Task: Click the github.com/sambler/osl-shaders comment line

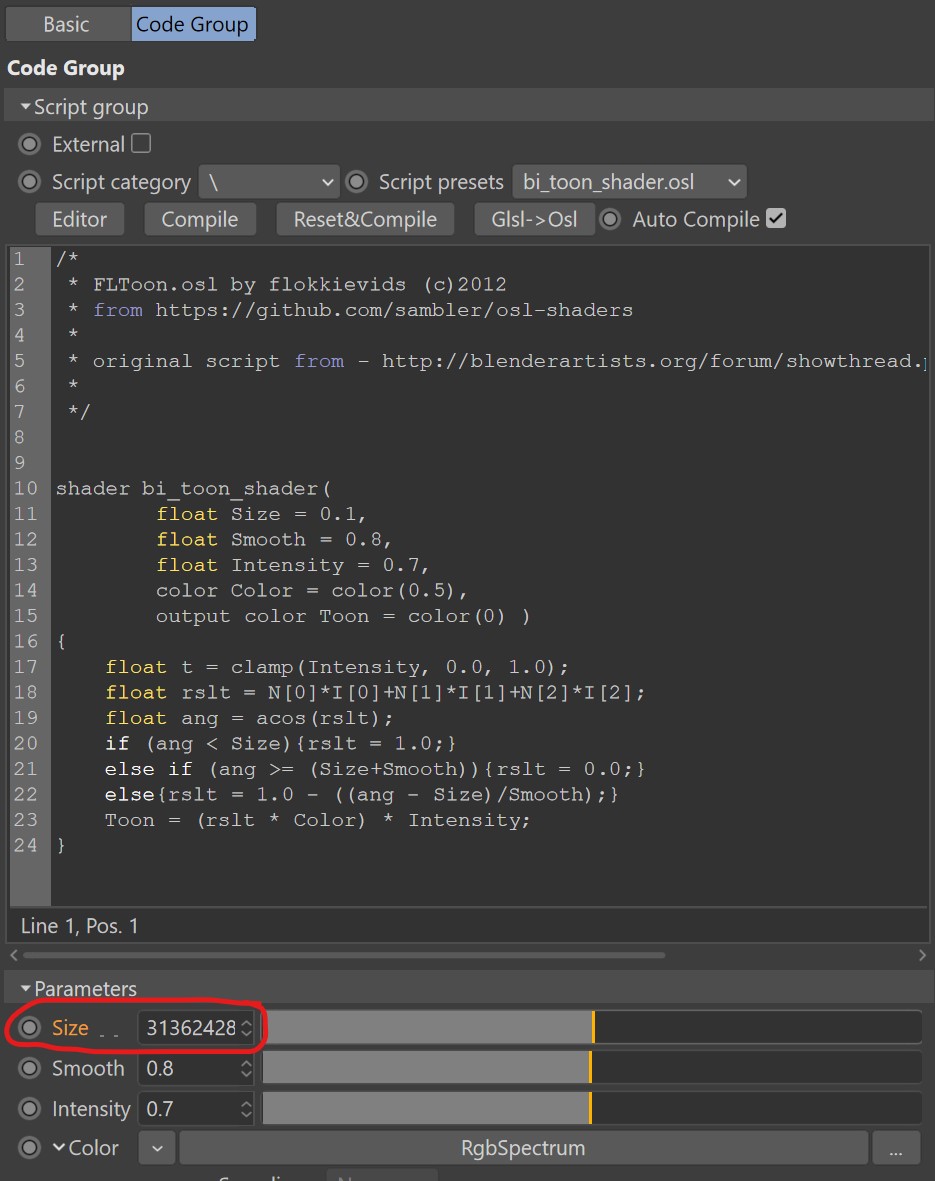Action: [350, 310]
